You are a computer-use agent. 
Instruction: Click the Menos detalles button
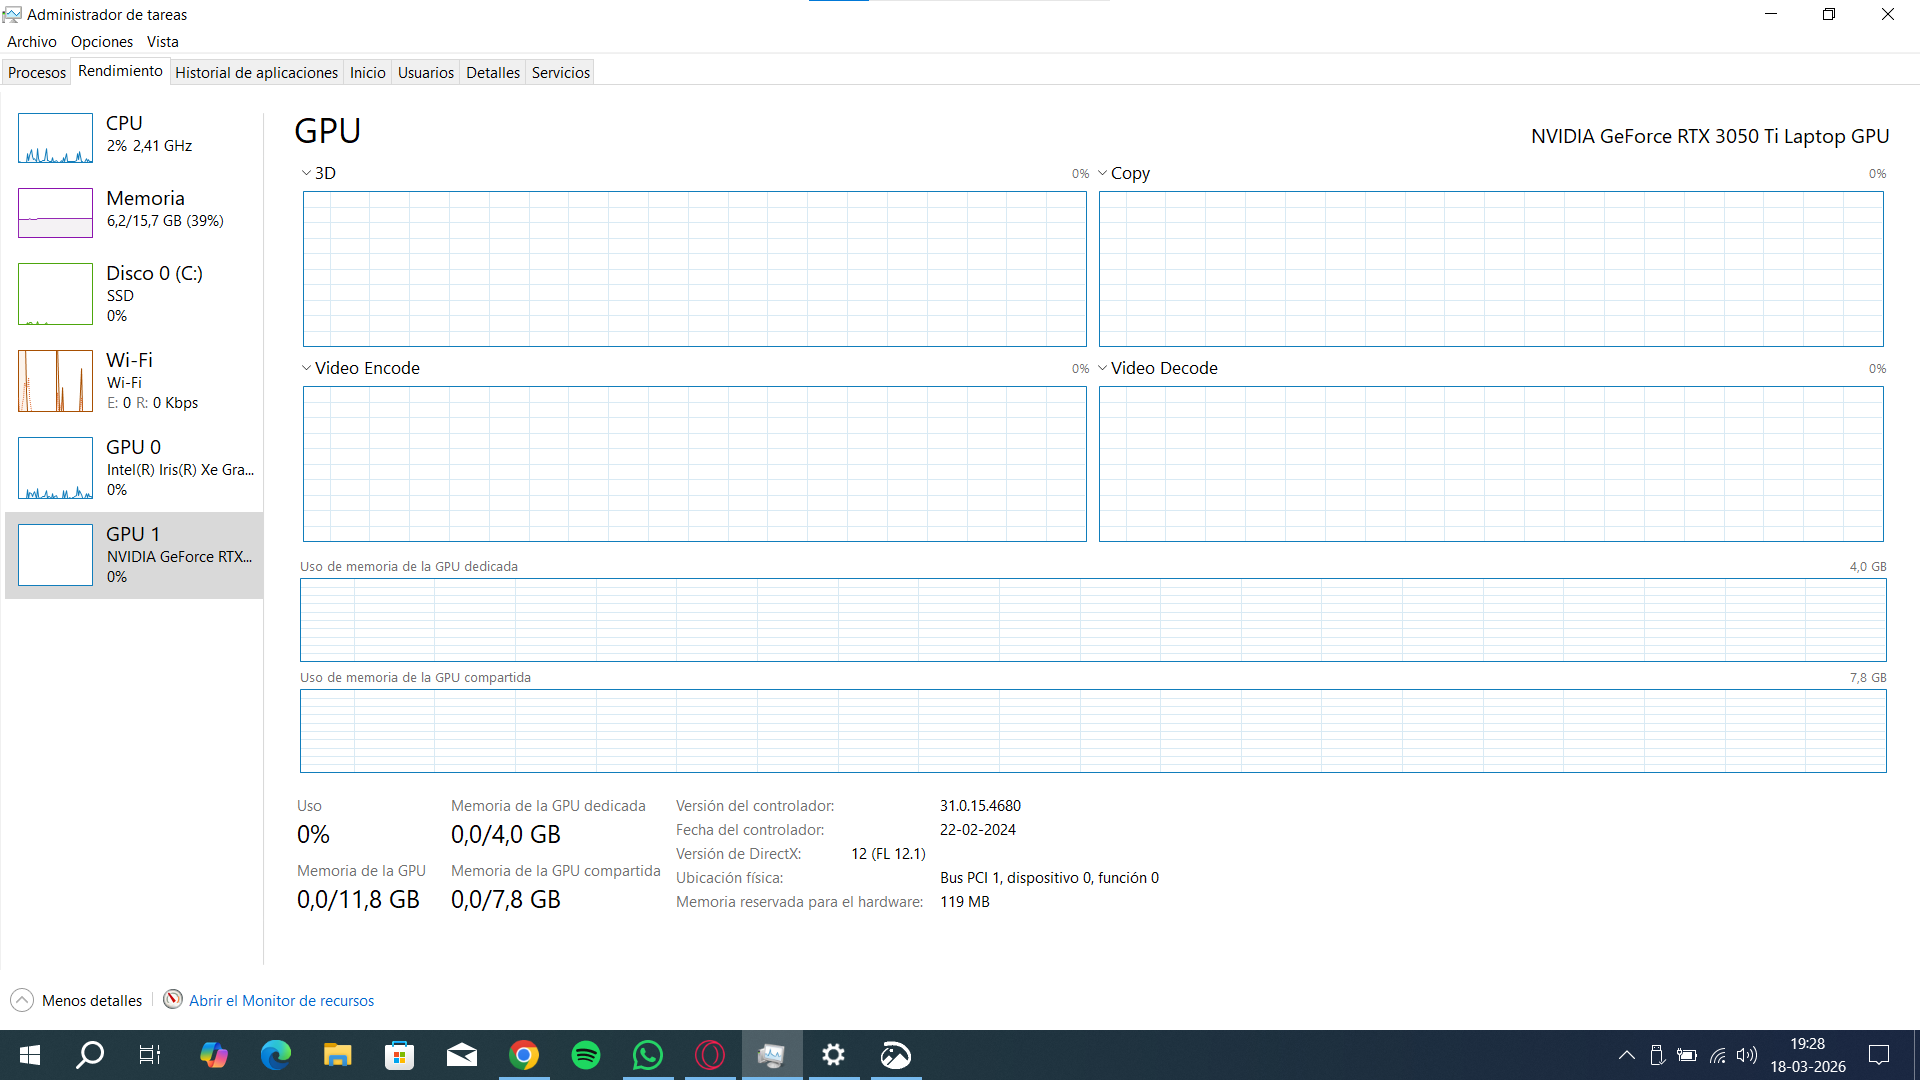(75, 999)
